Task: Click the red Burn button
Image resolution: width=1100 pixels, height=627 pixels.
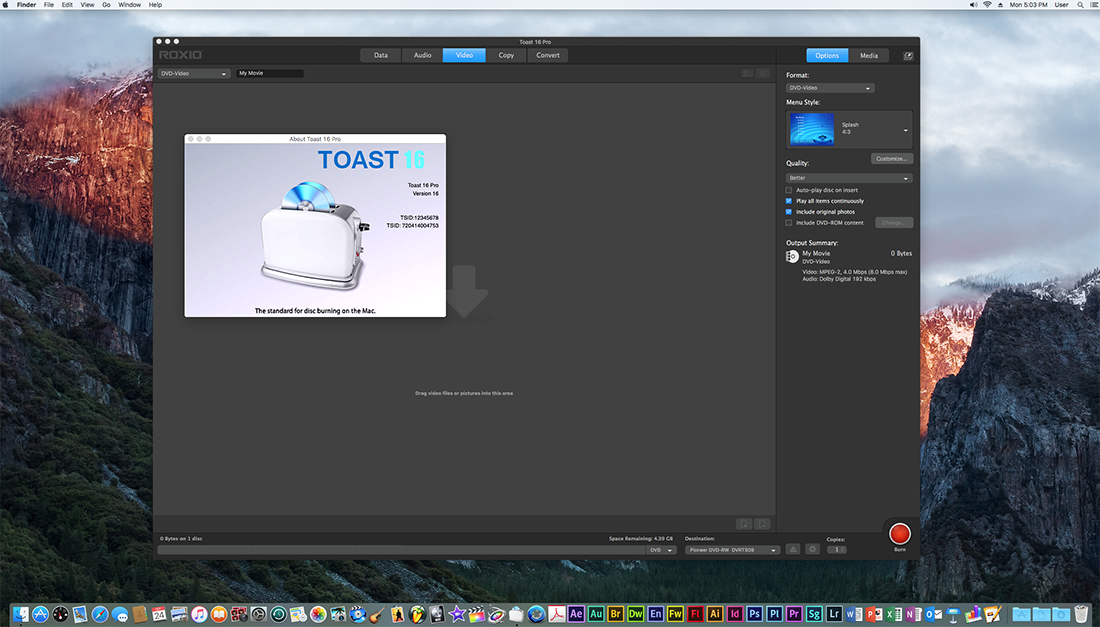Action: tap(900, 534)
